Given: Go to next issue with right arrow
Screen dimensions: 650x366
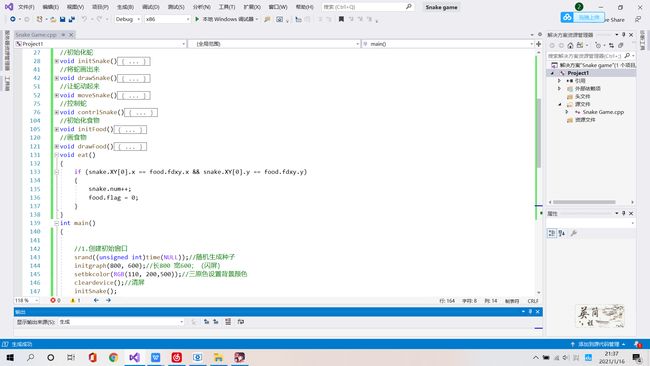Looking at the screenshot, I should coord(108,300).
